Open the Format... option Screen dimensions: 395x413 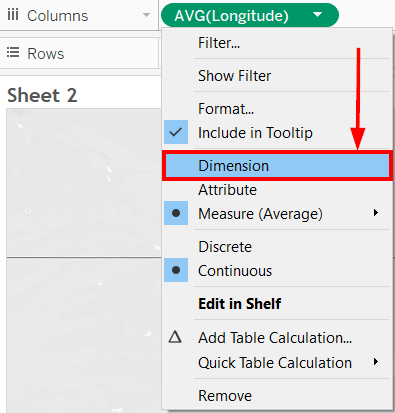coord(226,109)
